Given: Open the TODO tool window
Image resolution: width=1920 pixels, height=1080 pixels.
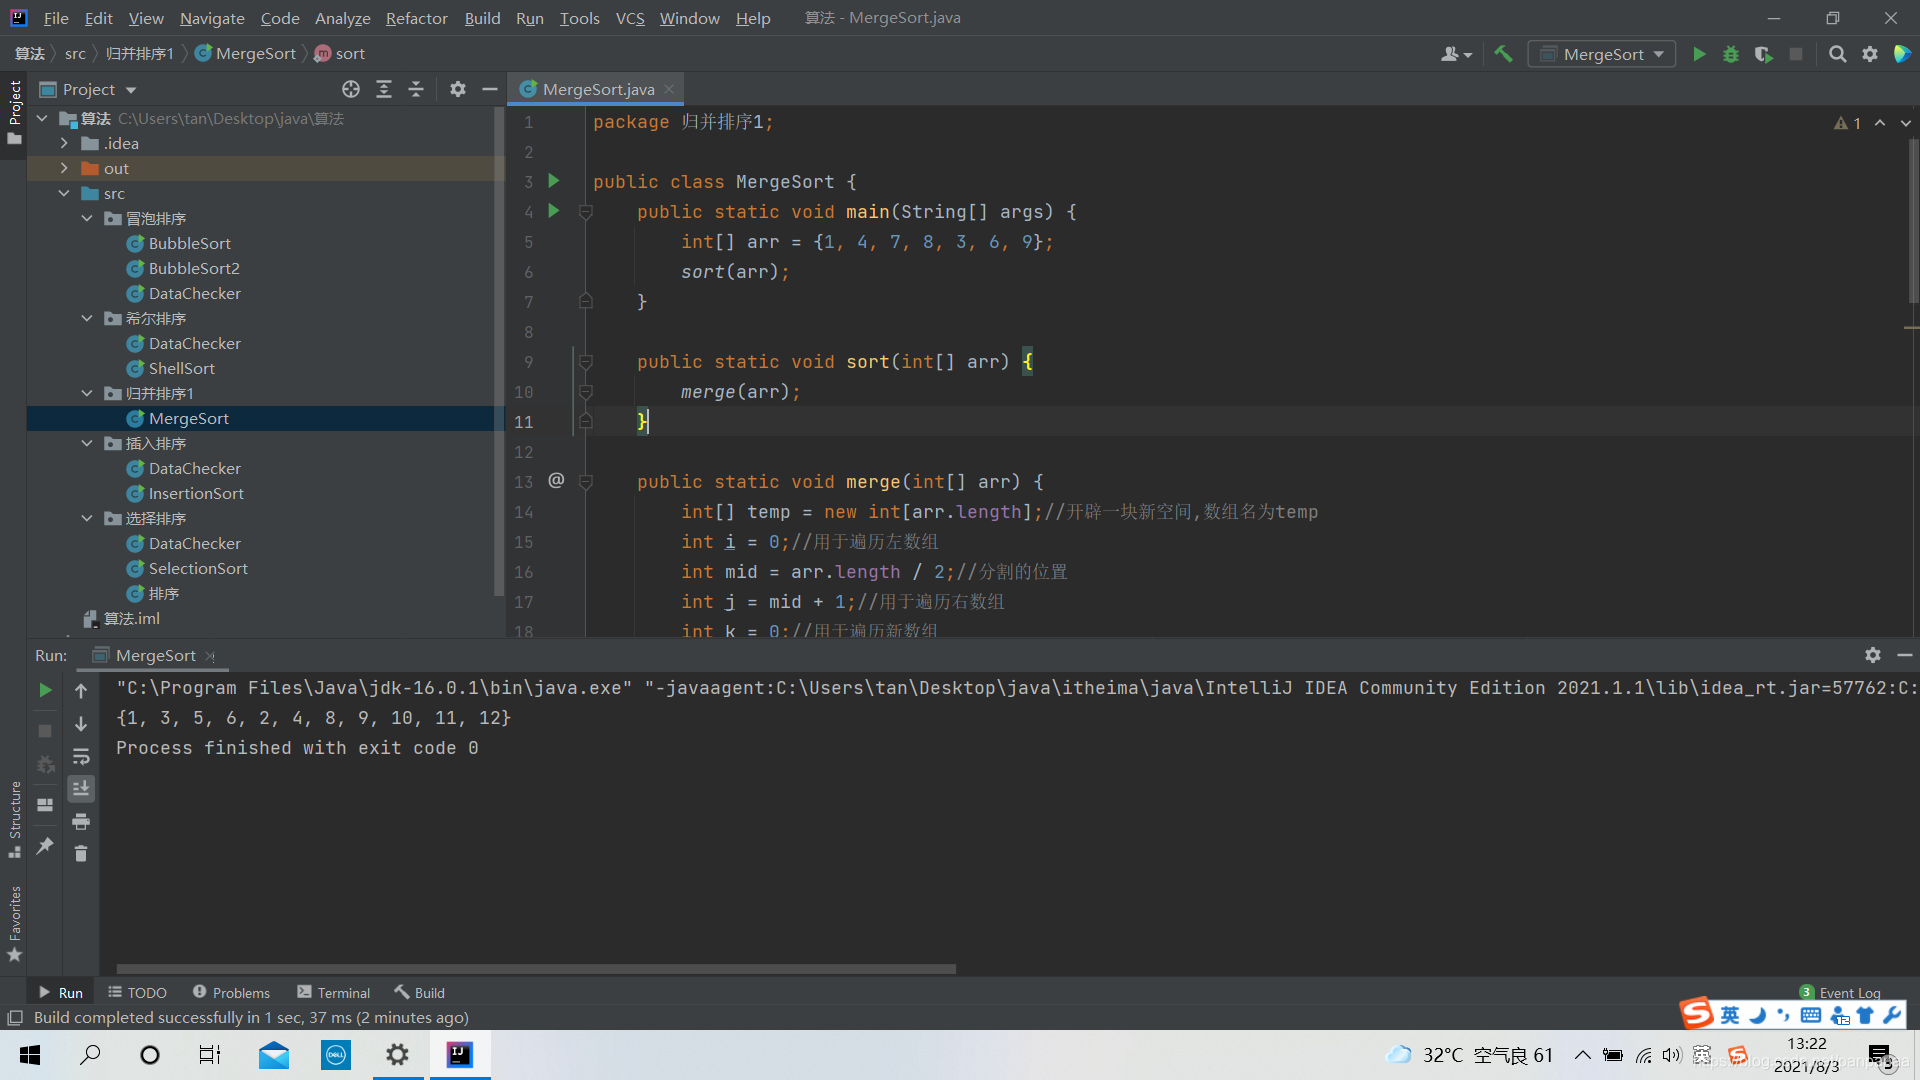Looking at the screenshot, I should click(x=138, y=992).
